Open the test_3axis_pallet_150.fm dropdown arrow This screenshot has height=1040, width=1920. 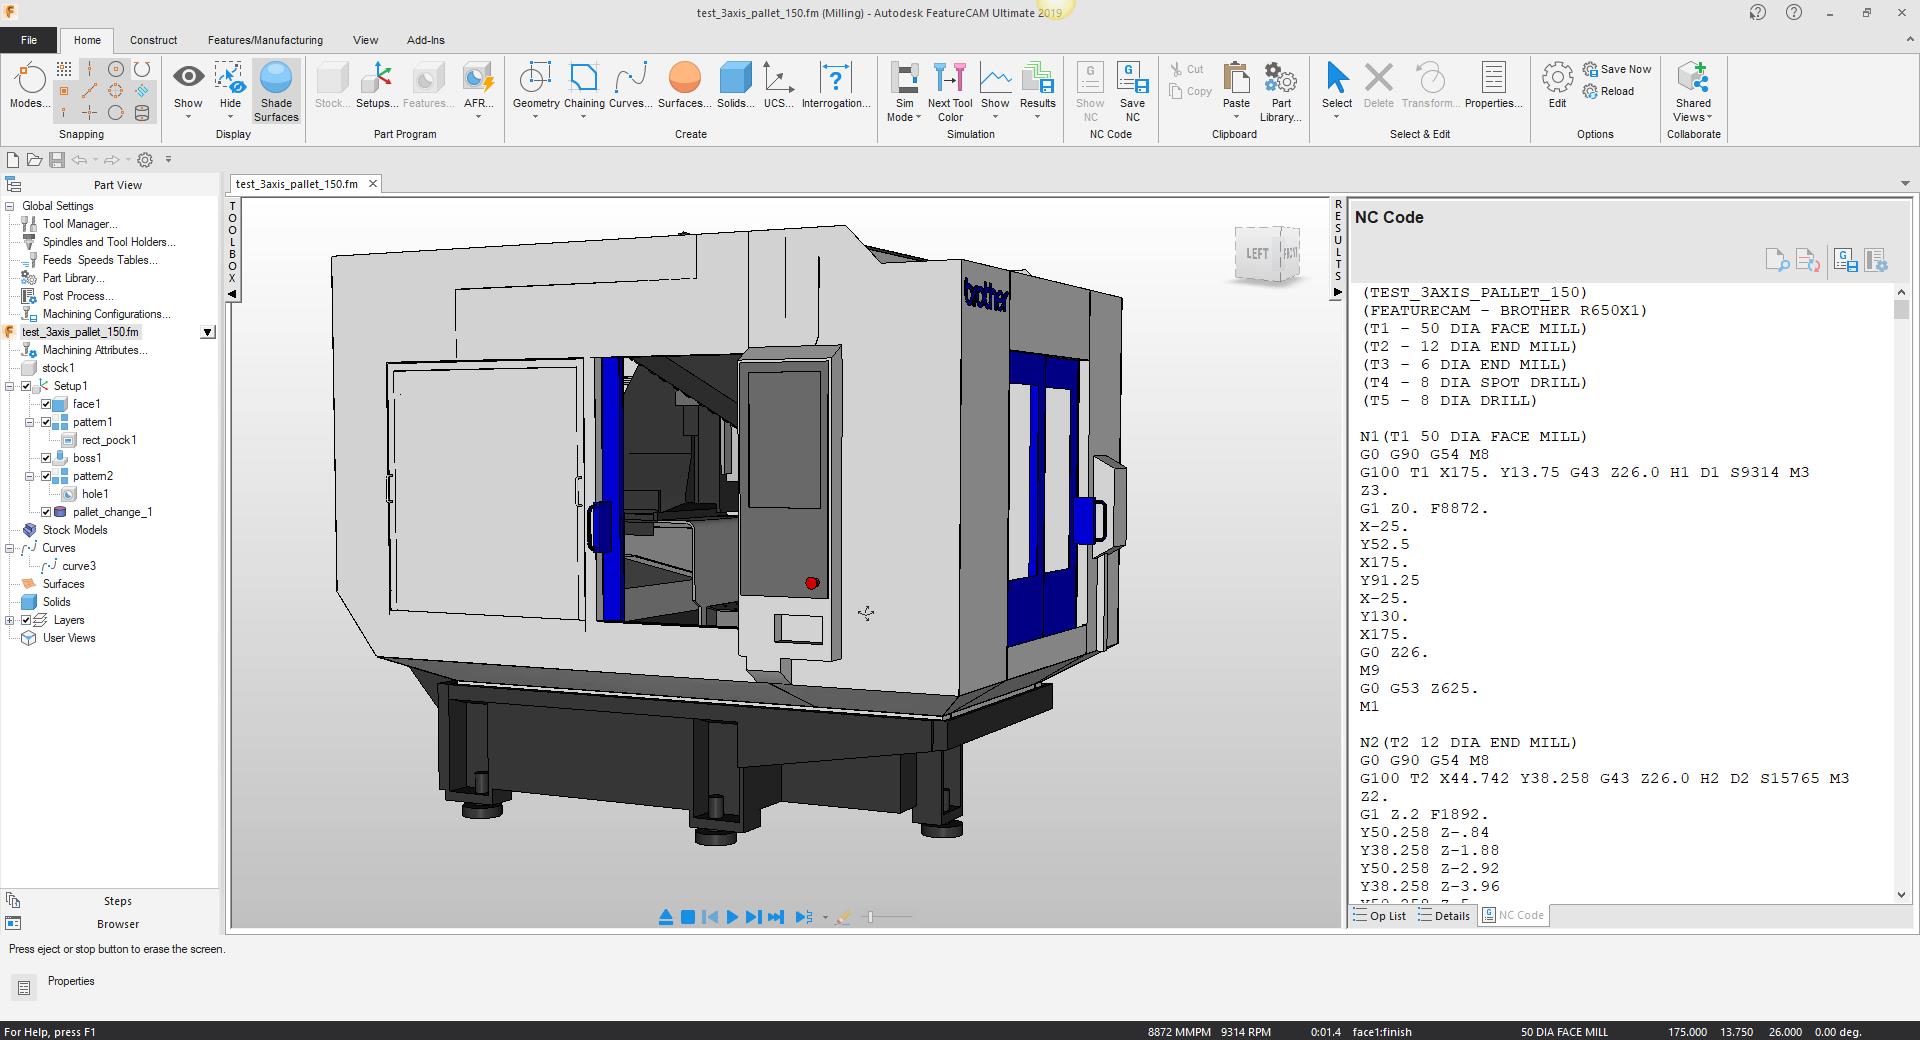pos(208,332)
